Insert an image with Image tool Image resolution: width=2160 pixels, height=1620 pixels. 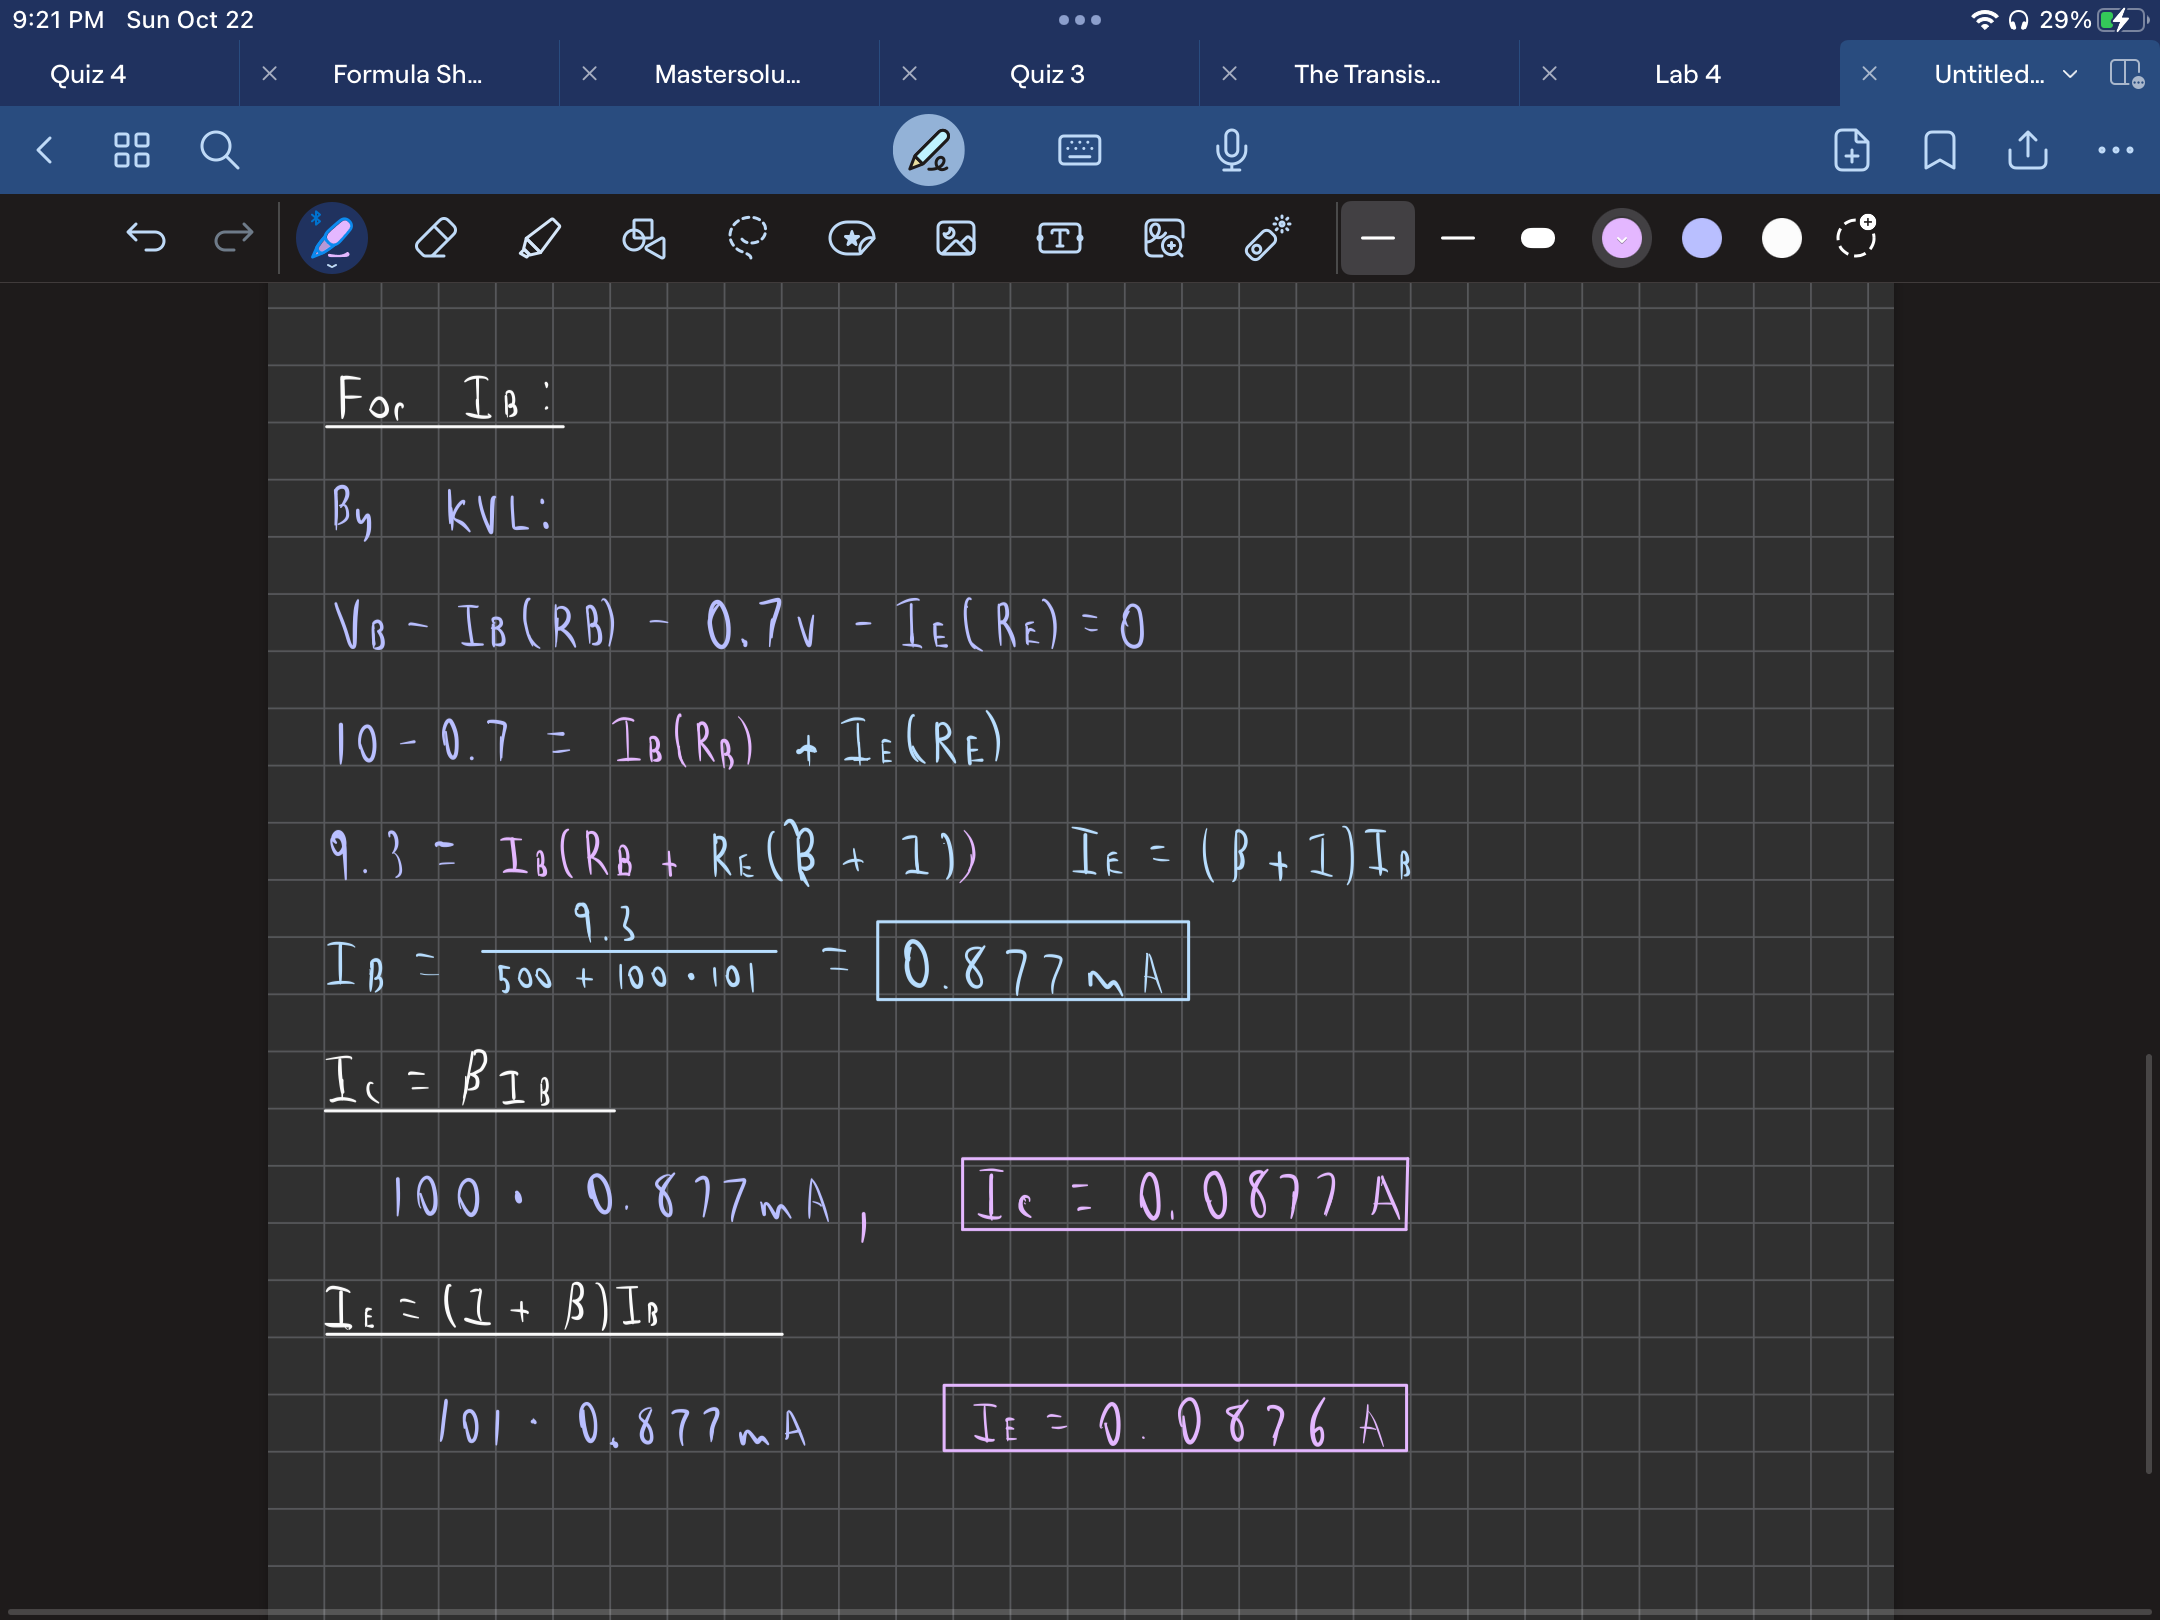(x=955, y=238)
